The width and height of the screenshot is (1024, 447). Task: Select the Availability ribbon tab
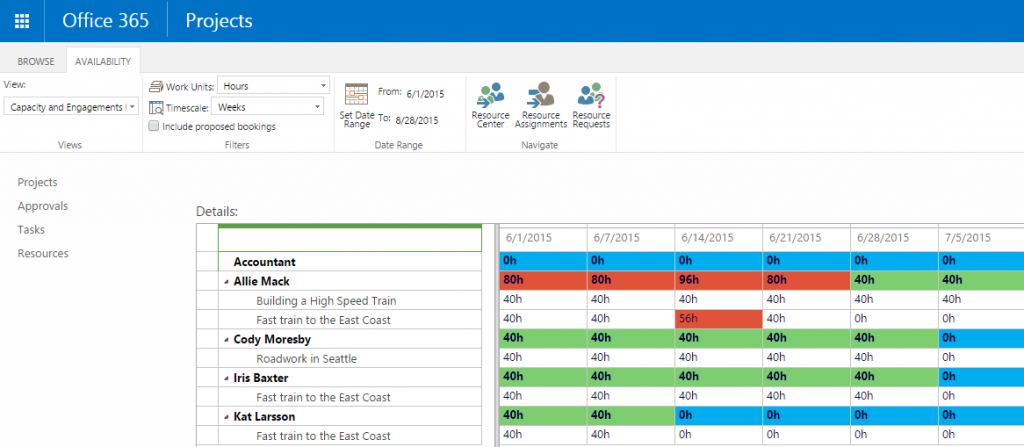click(x=103, y=61)
